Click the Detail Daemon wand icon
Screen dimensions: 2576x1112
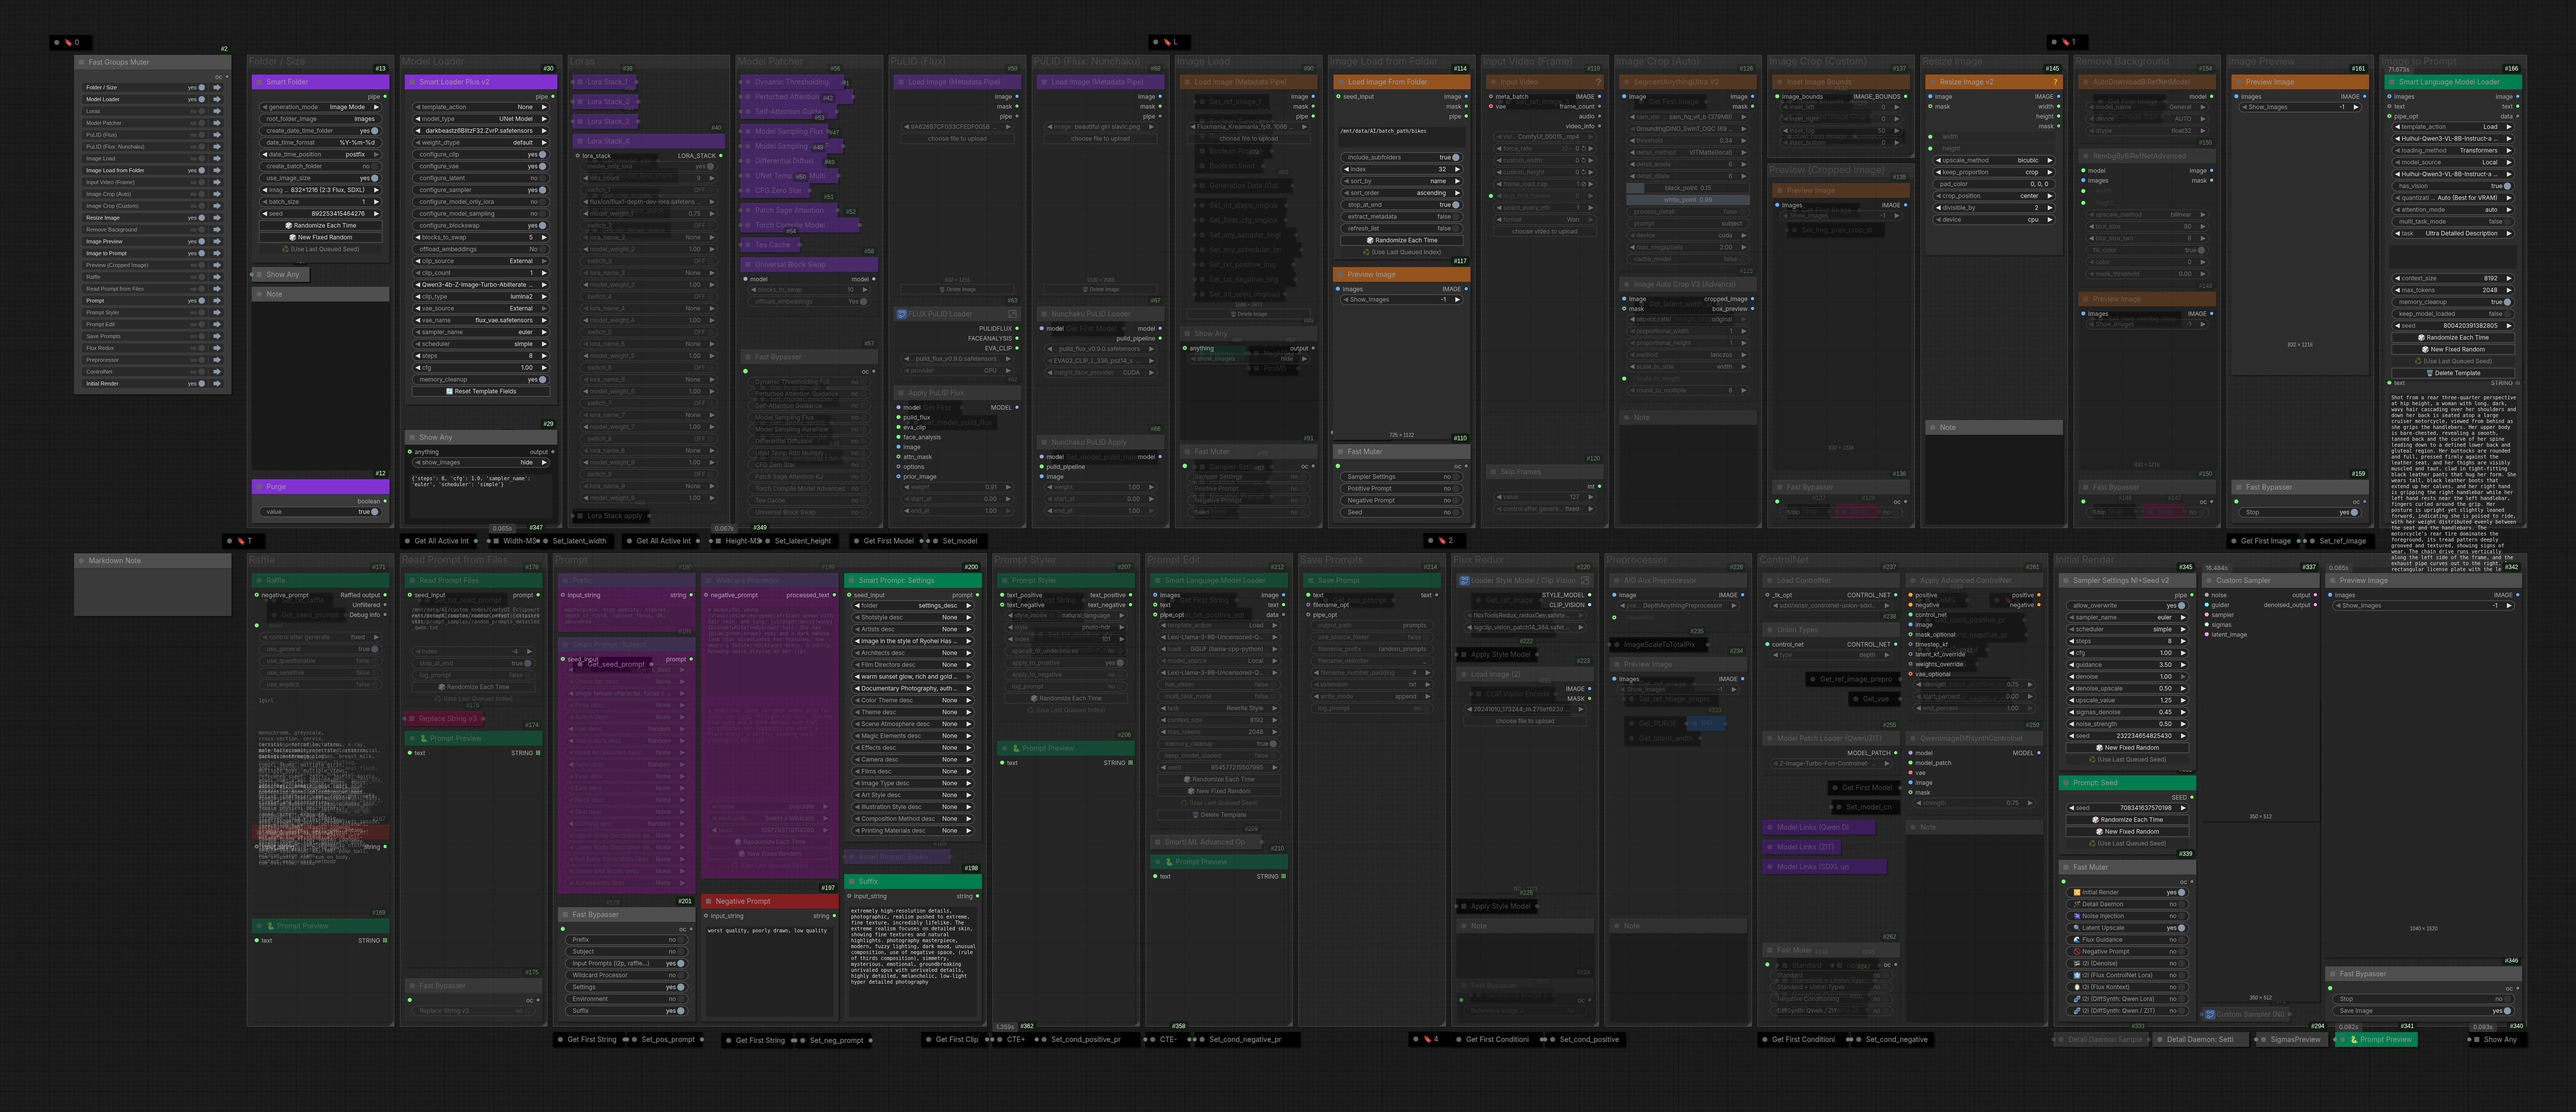2077,904
